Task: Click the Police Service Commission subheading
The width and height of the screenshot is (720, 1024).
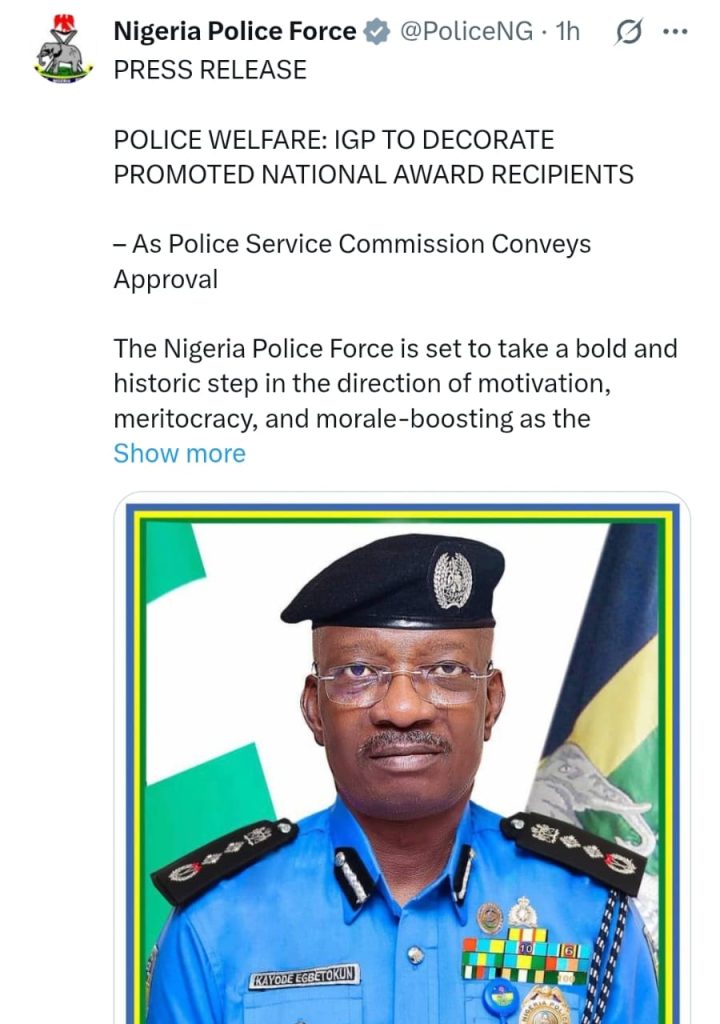Action: [352, 262]
